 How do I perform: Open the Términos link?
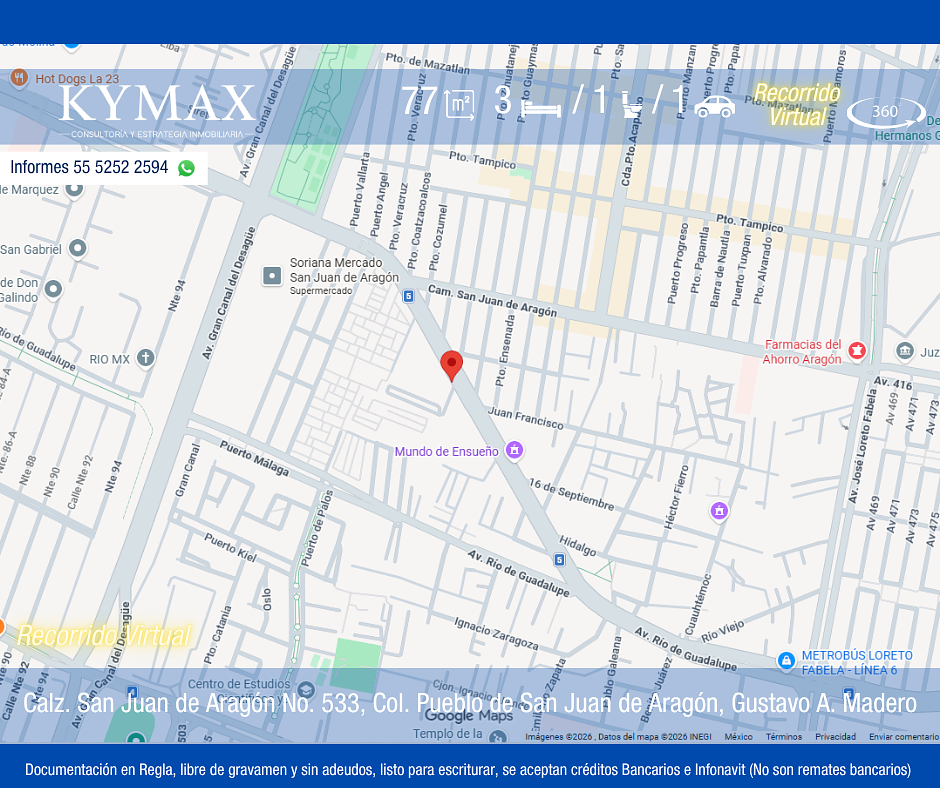(783, 737)
